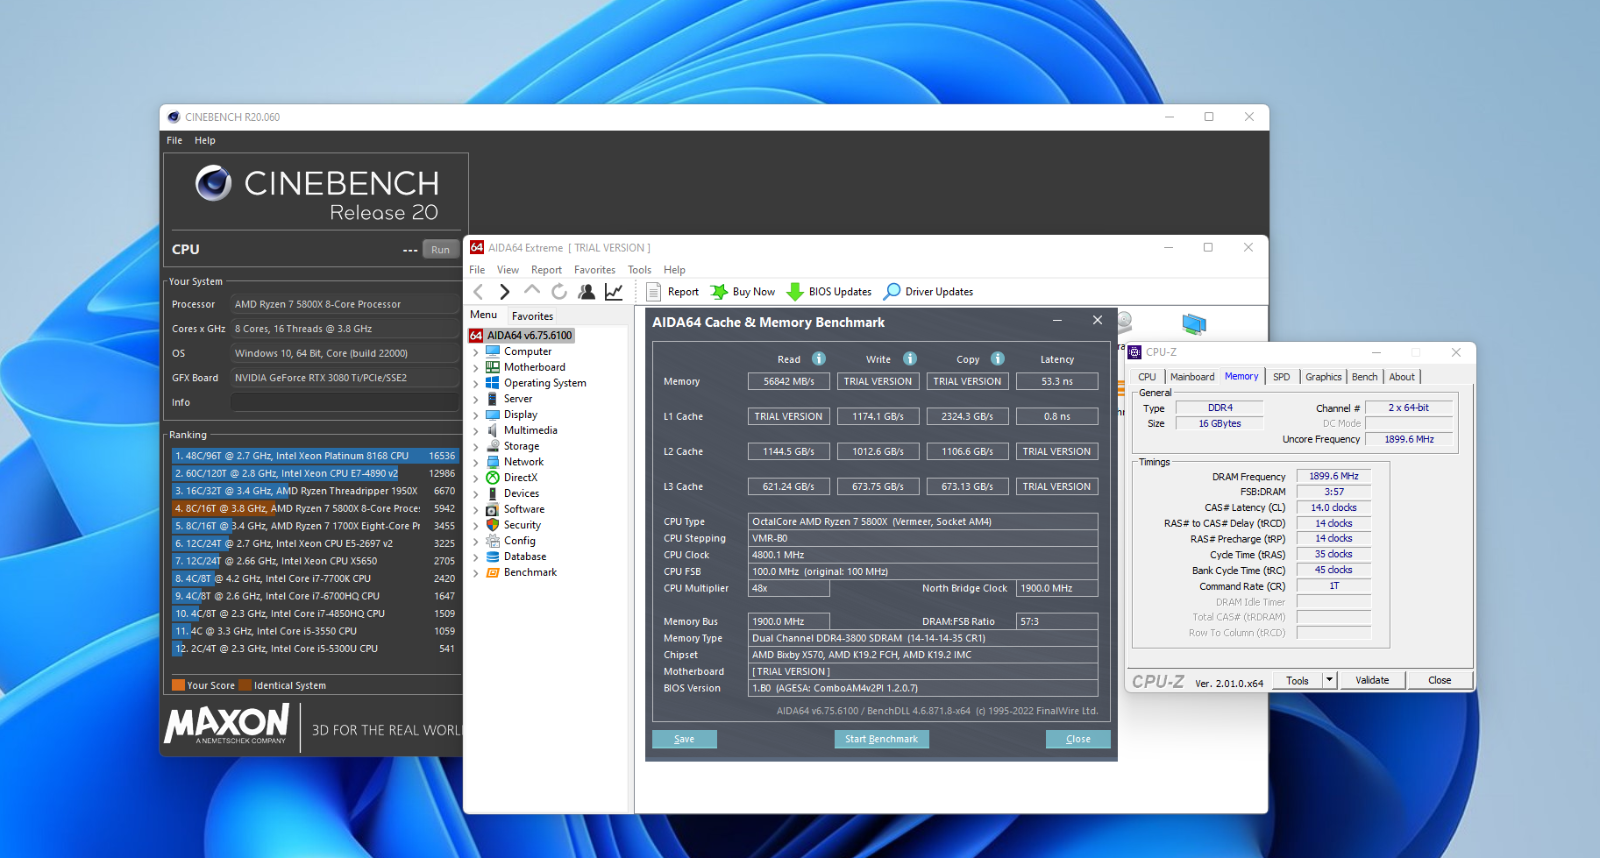Click BIOS Updates in the AIDA64 toolbar
The height and width of the screenshot is (858, 1600).
(x=829, y=292)
